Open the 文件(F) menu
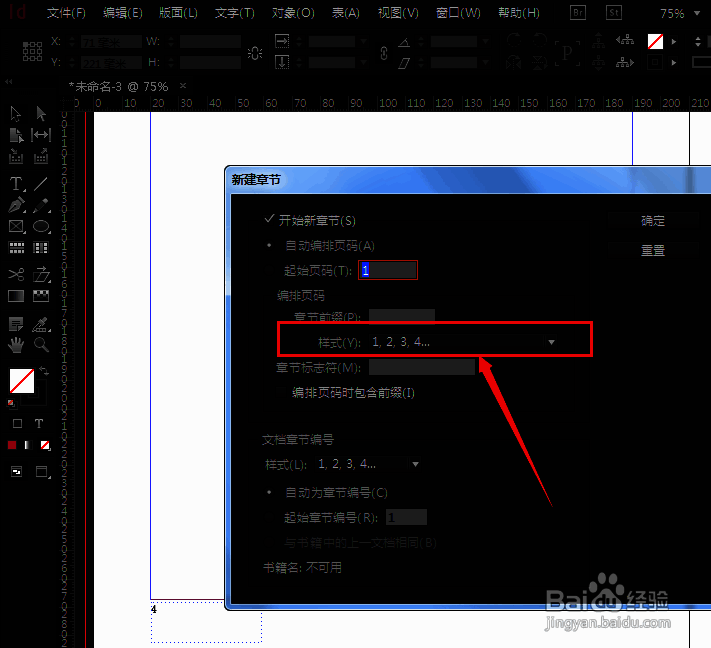 click(66, 13)
